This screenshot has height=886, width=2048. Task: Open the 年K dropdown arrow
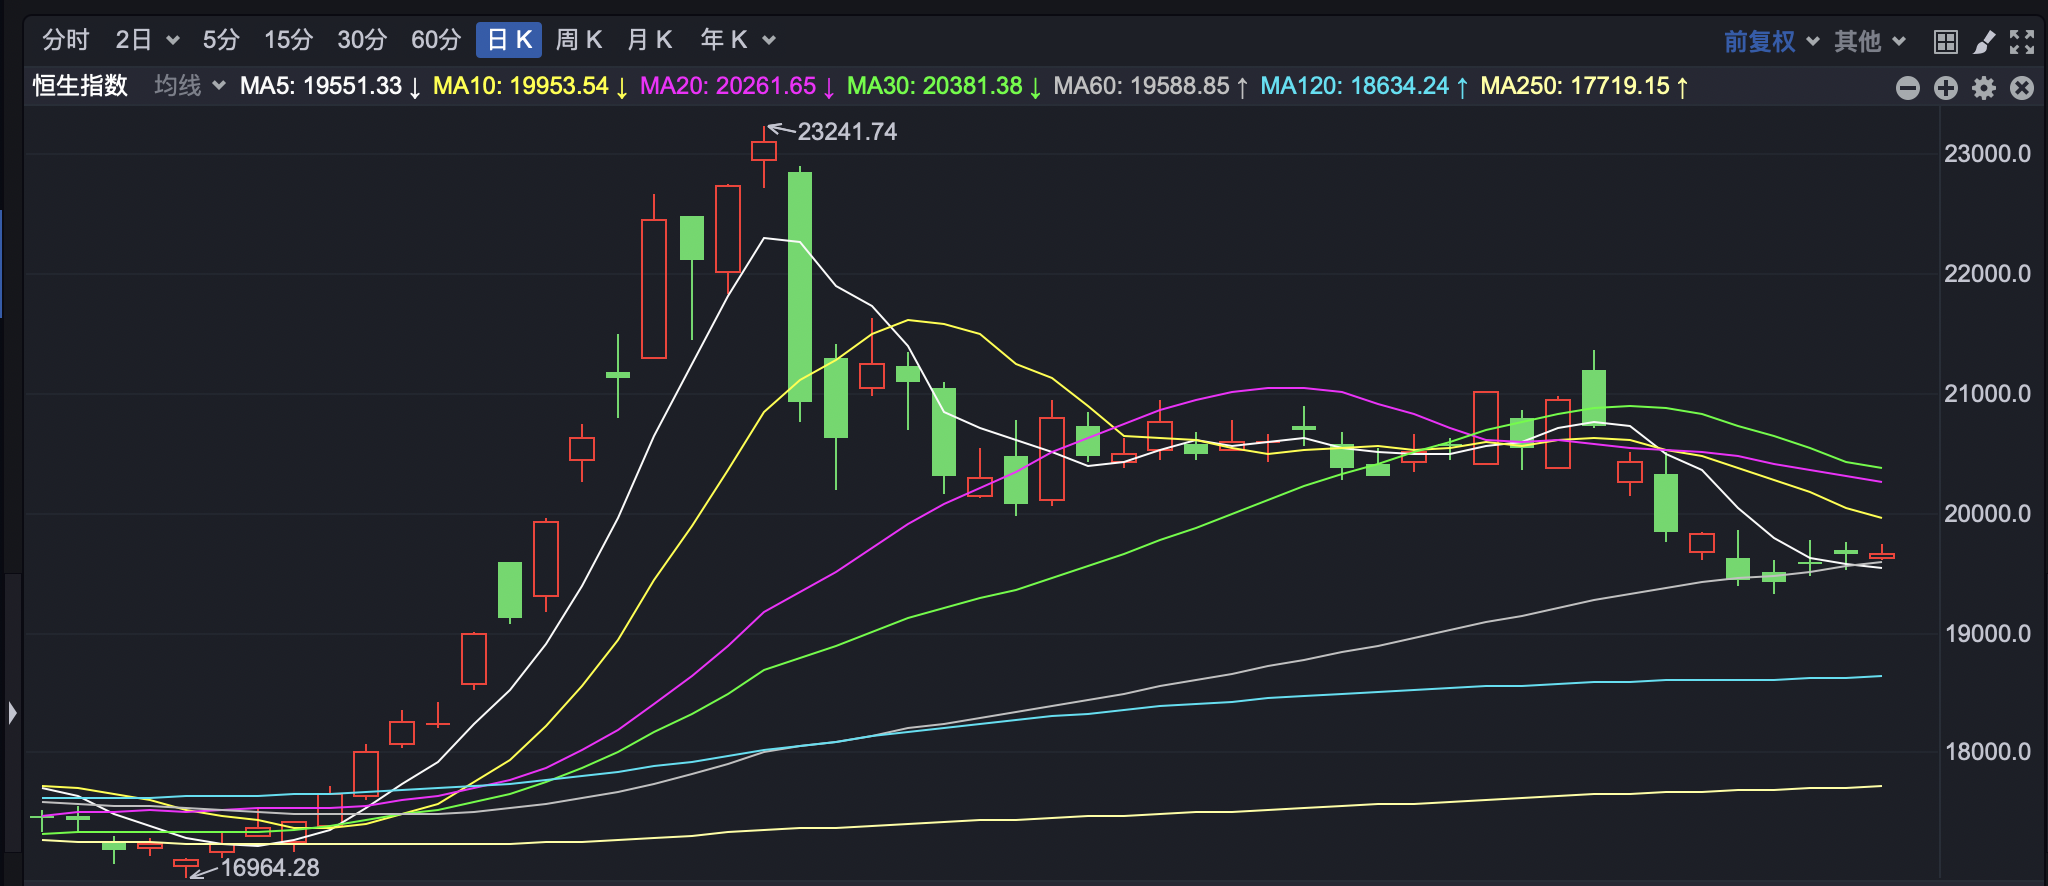769,41
